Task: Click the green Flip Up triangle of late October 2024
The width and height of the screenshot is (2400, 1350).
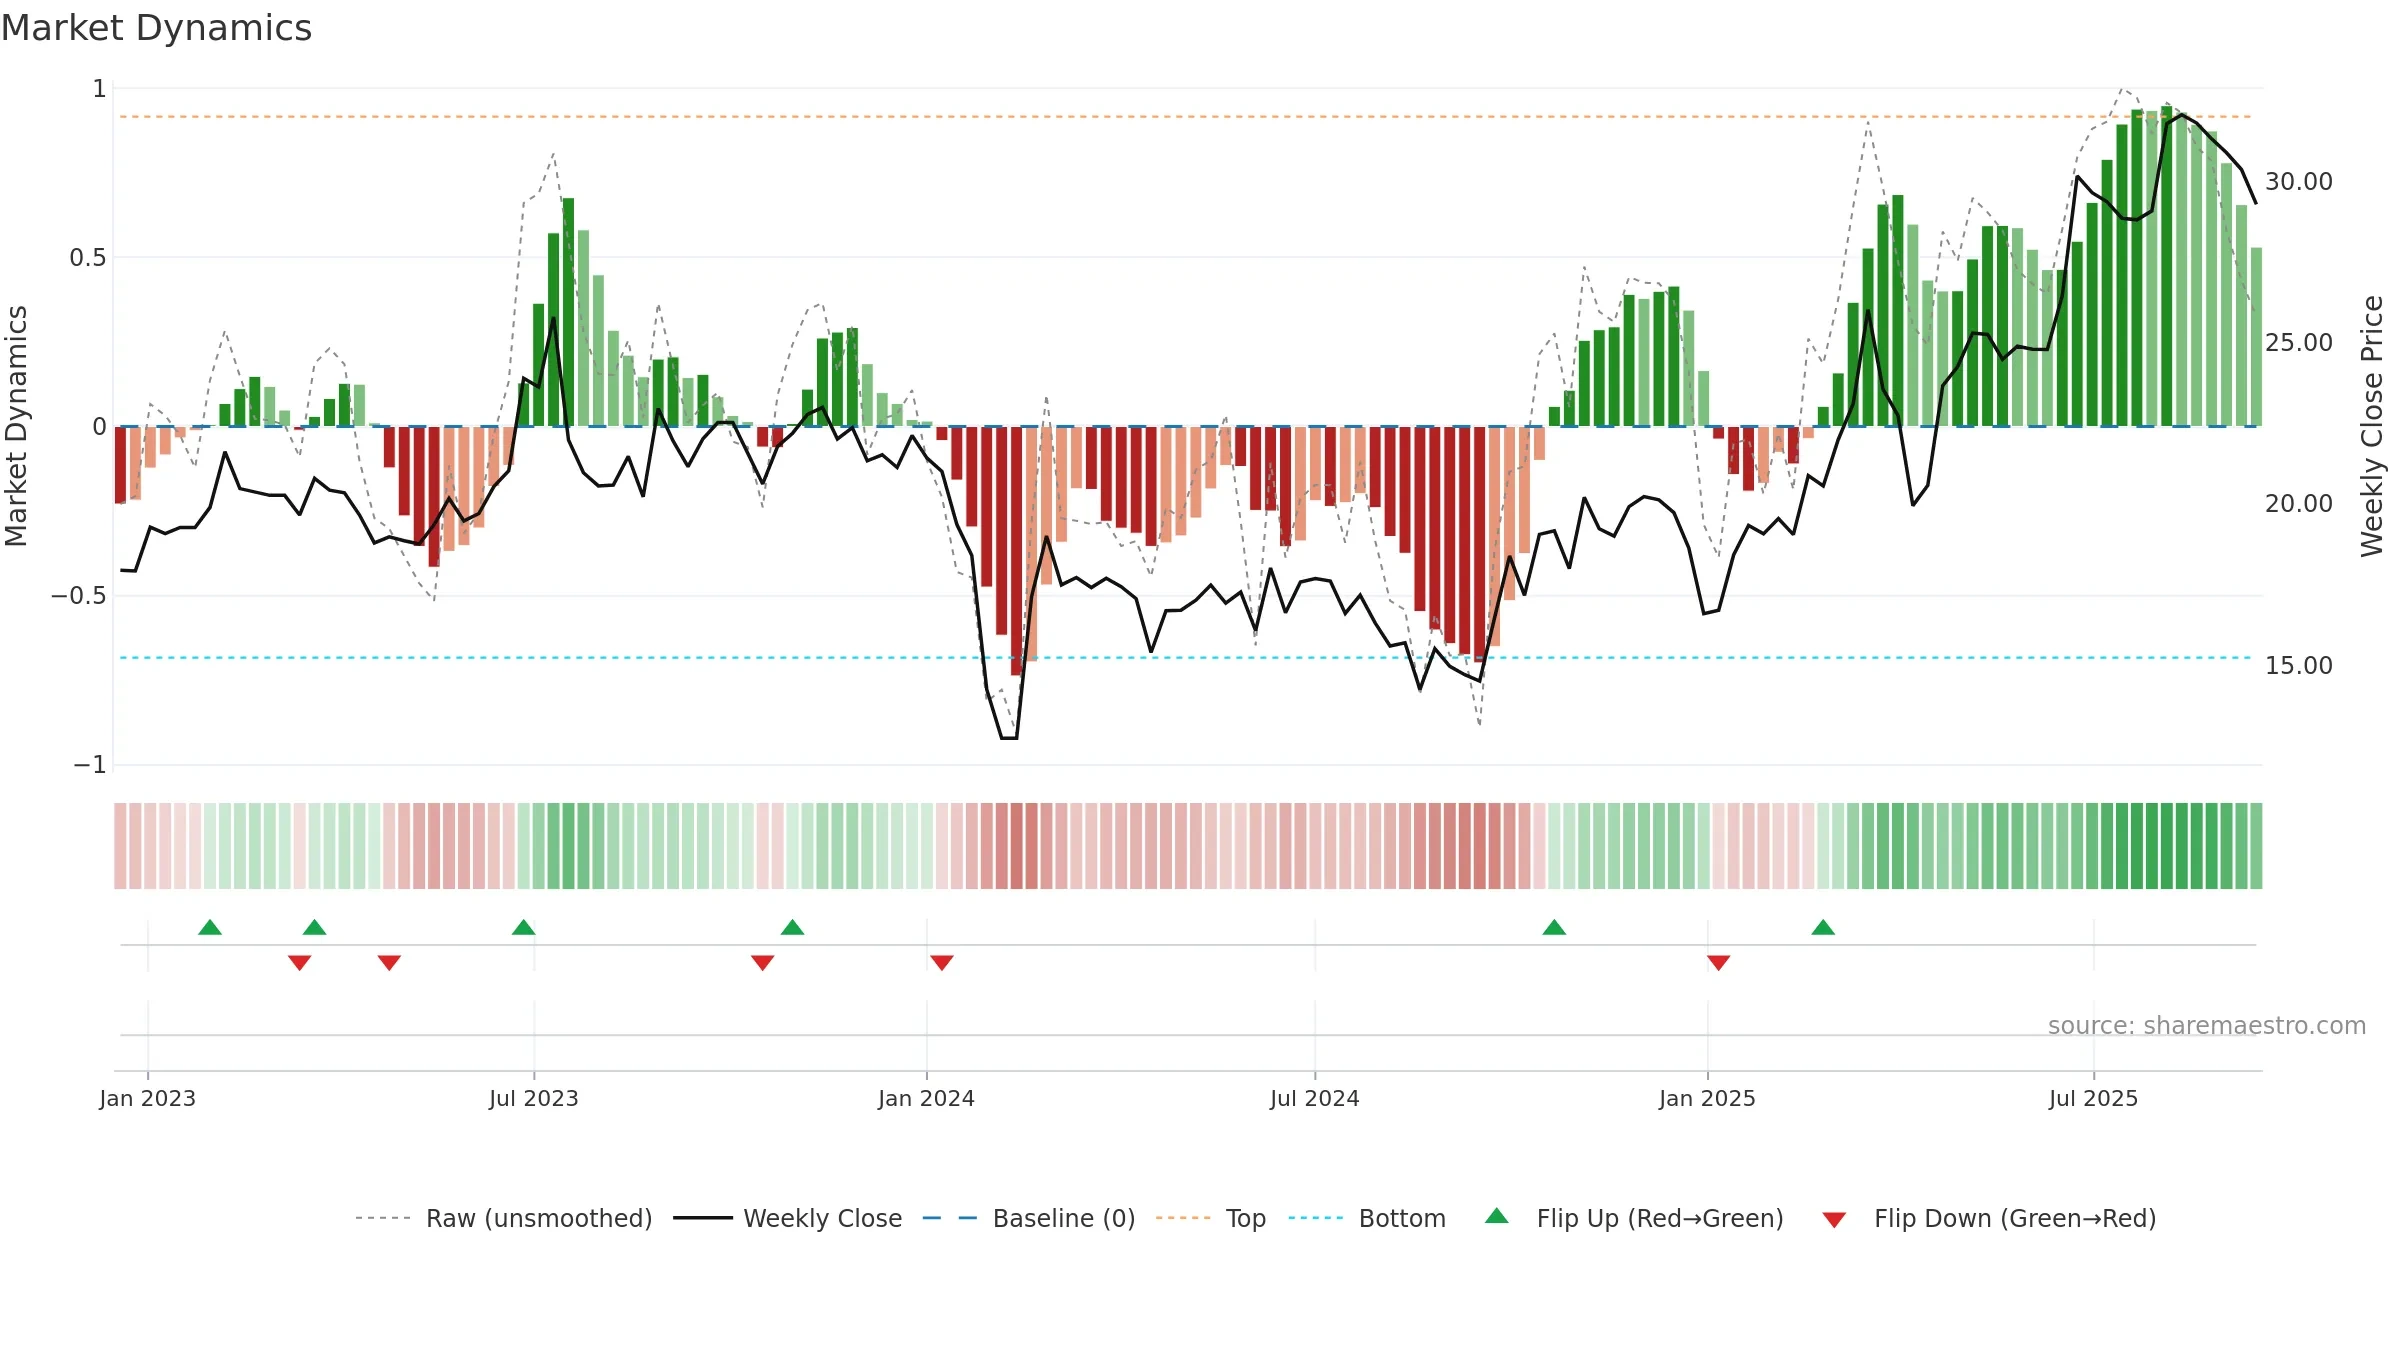Action: (x=1554, y=927)
